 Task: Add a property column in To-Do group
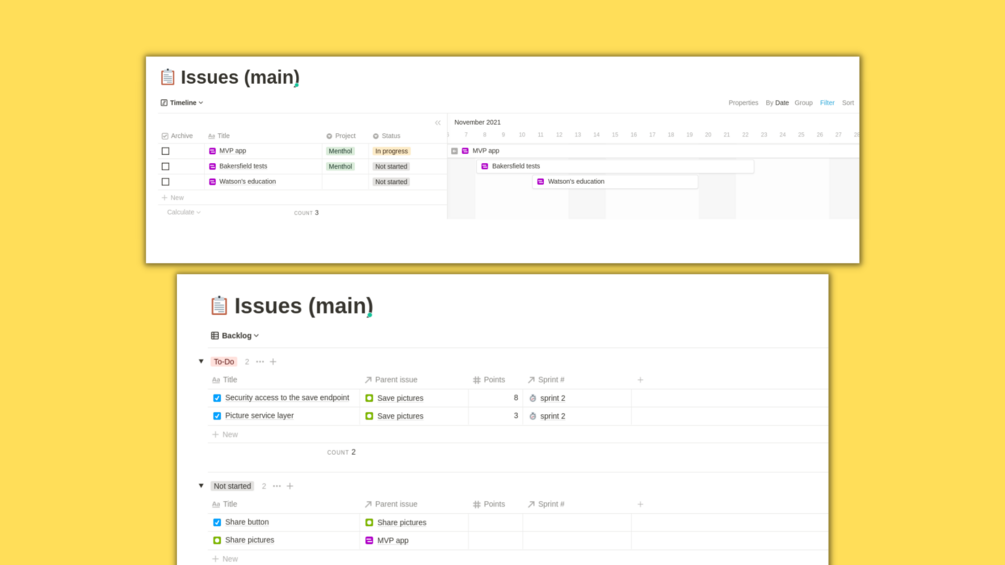pyautogui.click(x=640, y=380)
